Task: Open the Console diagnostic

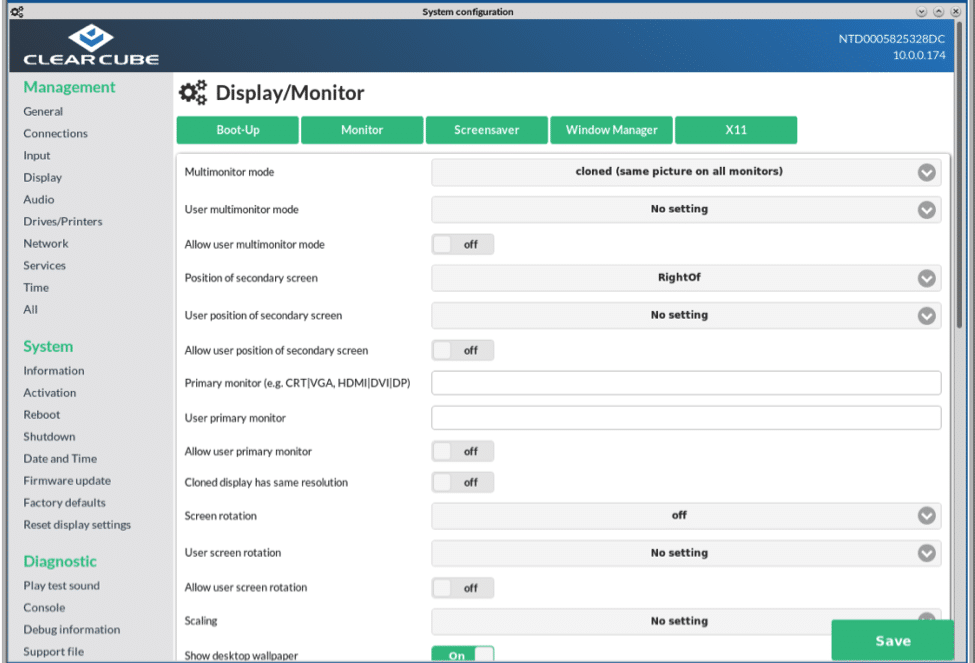Action: [x=44, y=608]
